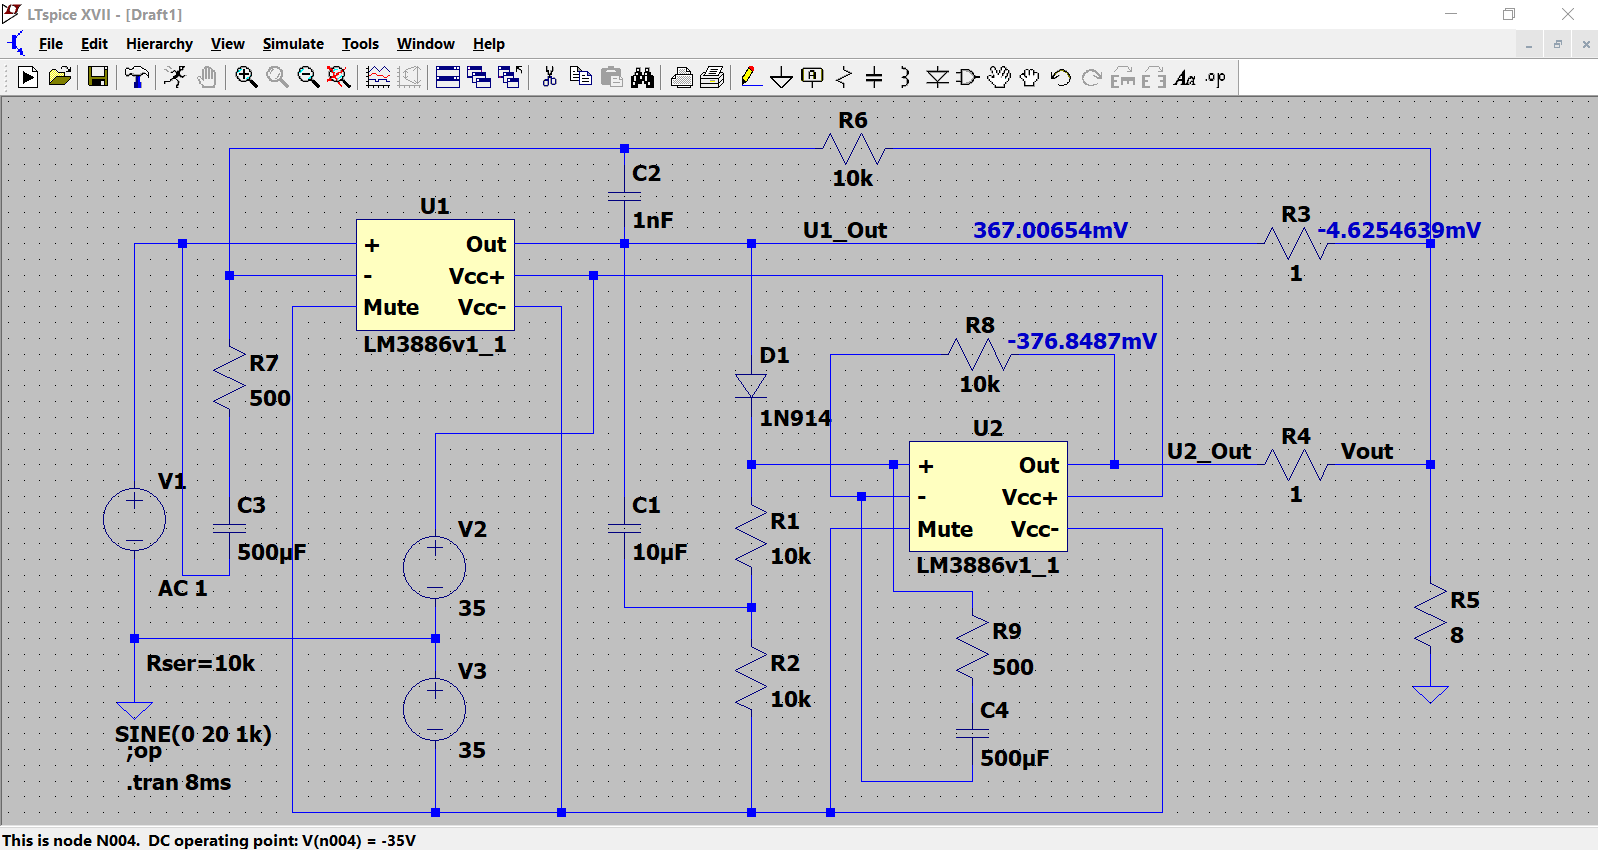Tile windows horizontally icon
1598x850 pixels.
pos(448,77)
